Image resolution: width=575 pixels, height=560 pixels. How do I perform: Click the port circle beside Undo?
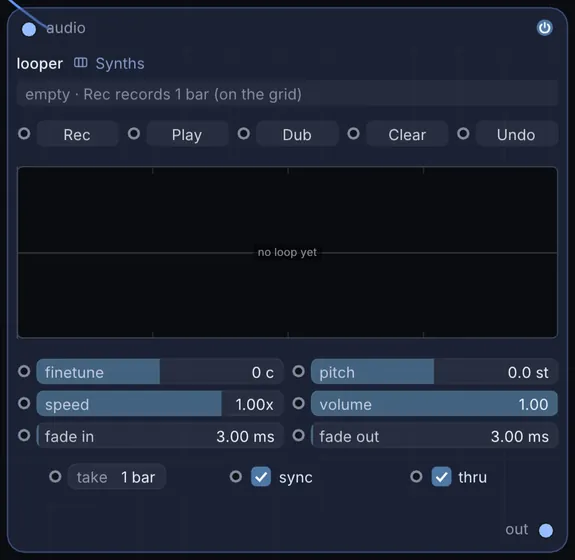tap(463, 133)
